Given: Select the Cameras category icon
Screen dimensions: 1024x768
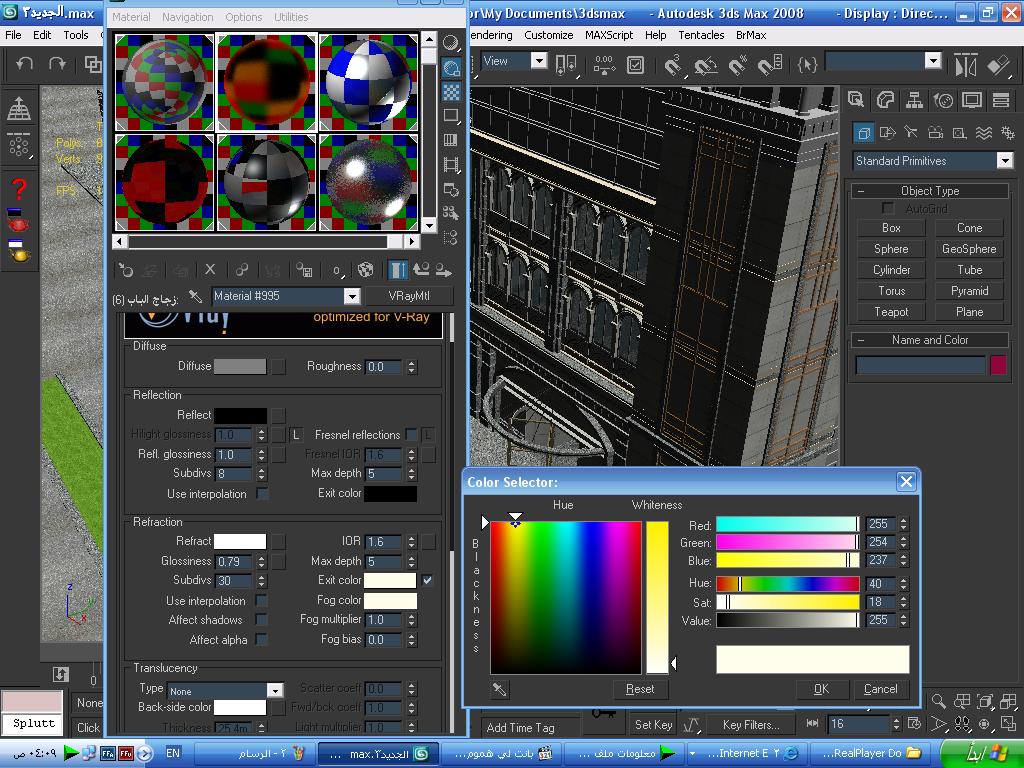Looking at the screenshot, I should pos(935,133).
